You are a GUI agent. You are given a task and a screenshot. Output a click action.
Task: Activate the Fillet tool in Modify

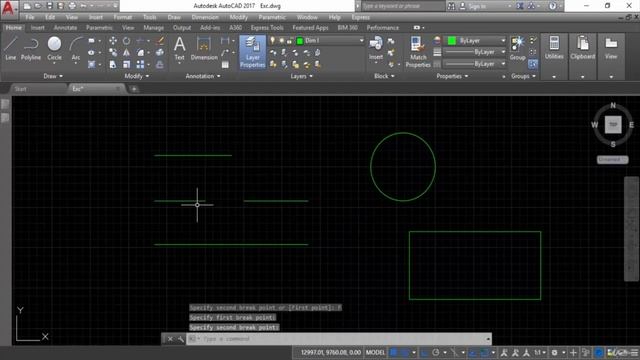coord(140,52)
